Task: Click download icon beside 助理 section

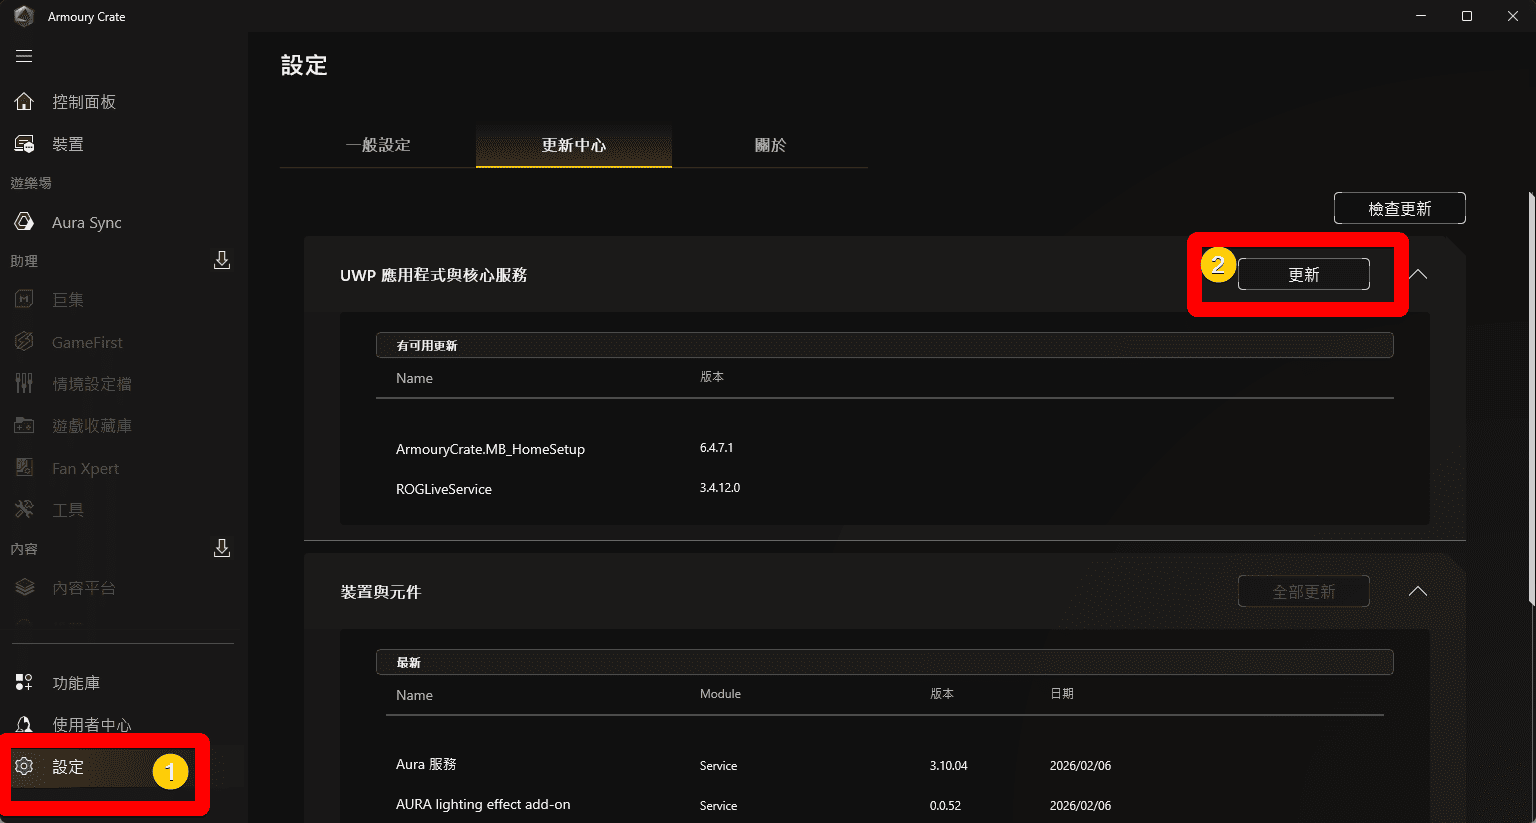Action: [x=222, y=260]
